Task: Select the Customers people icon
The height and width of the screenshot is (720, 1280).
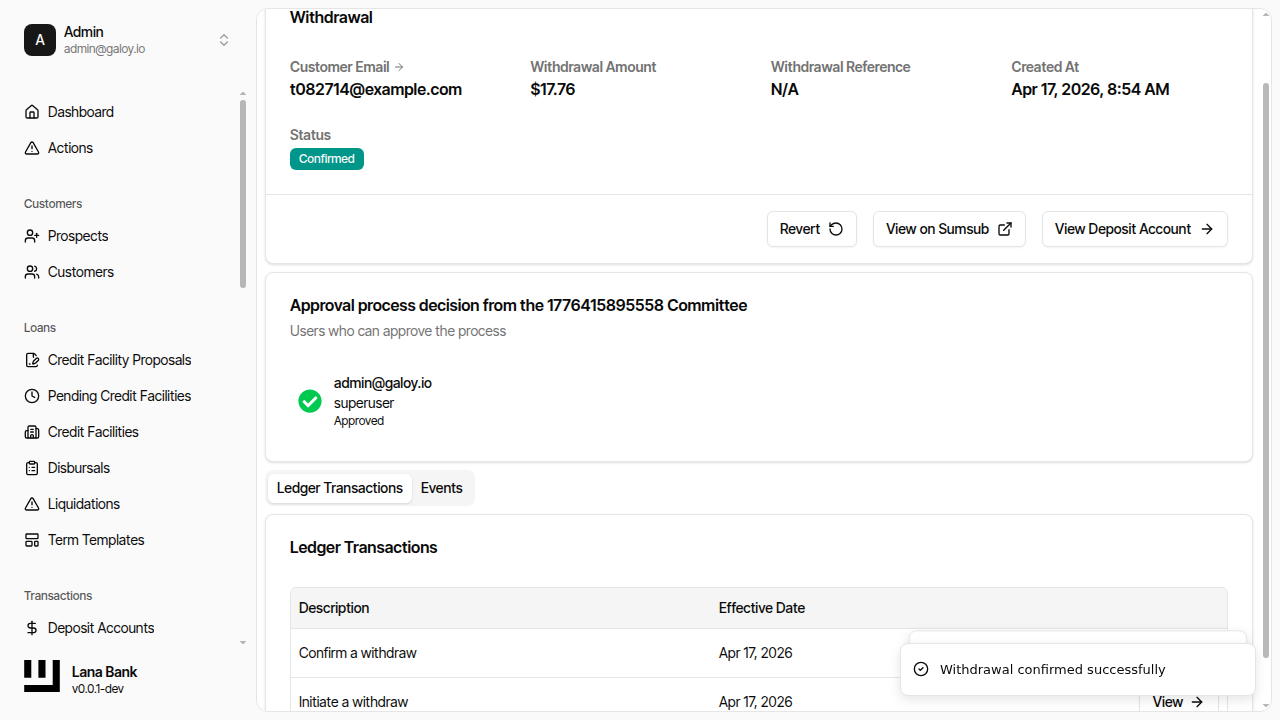Action: point(31,271)
